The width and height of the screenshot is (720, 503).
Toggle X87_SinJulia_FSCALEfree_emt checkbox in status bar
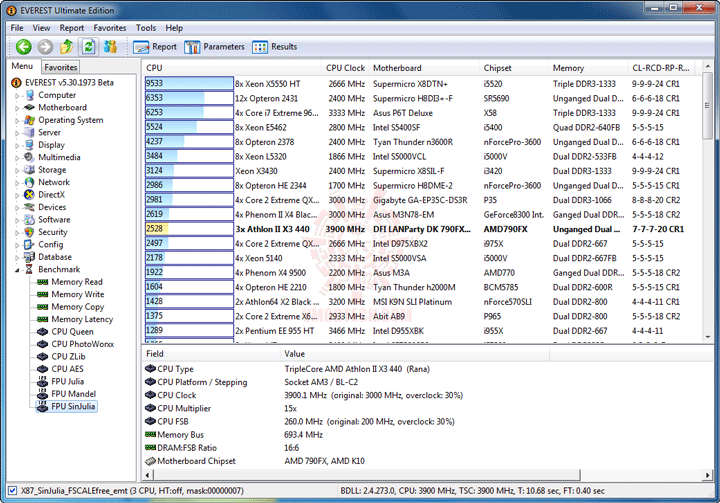12,491
